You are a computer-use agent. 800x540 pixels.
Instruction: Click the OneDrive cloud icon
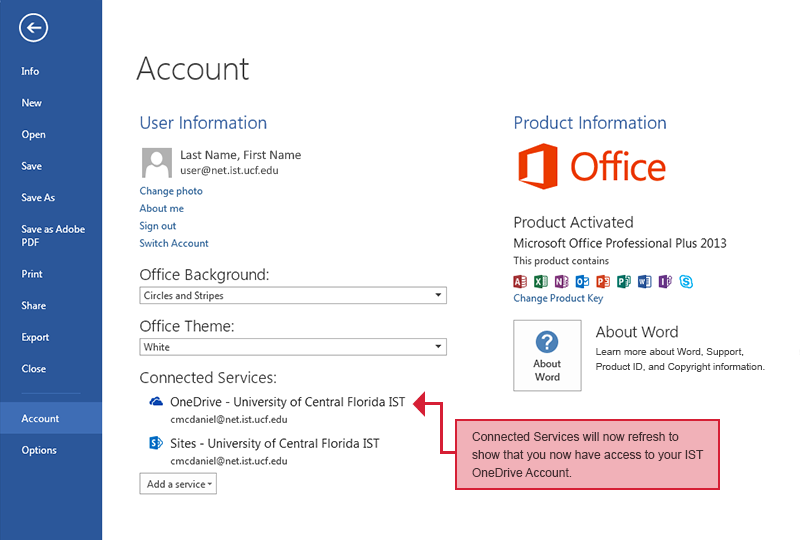[x=156, y=401]
